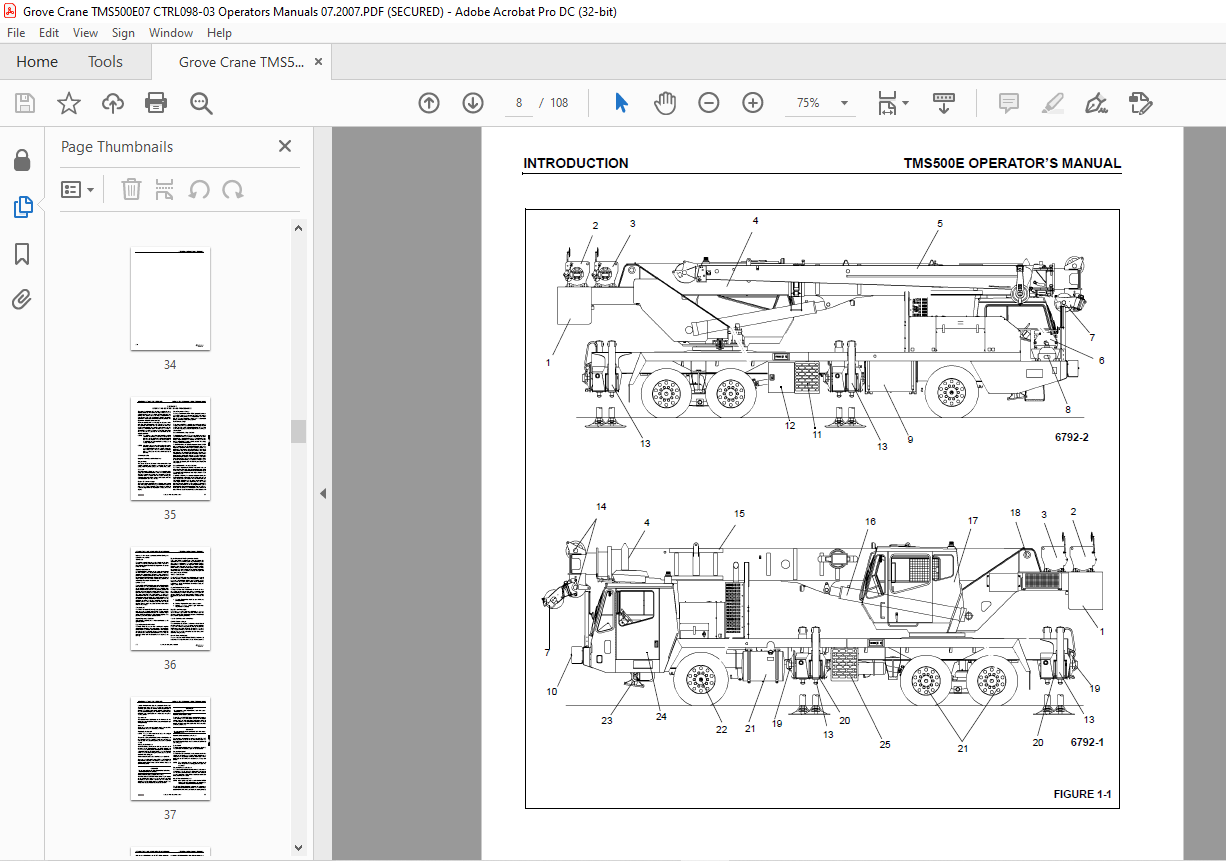Activate the hand pan tool
The image size is (1226, 861).
(665, 103)
